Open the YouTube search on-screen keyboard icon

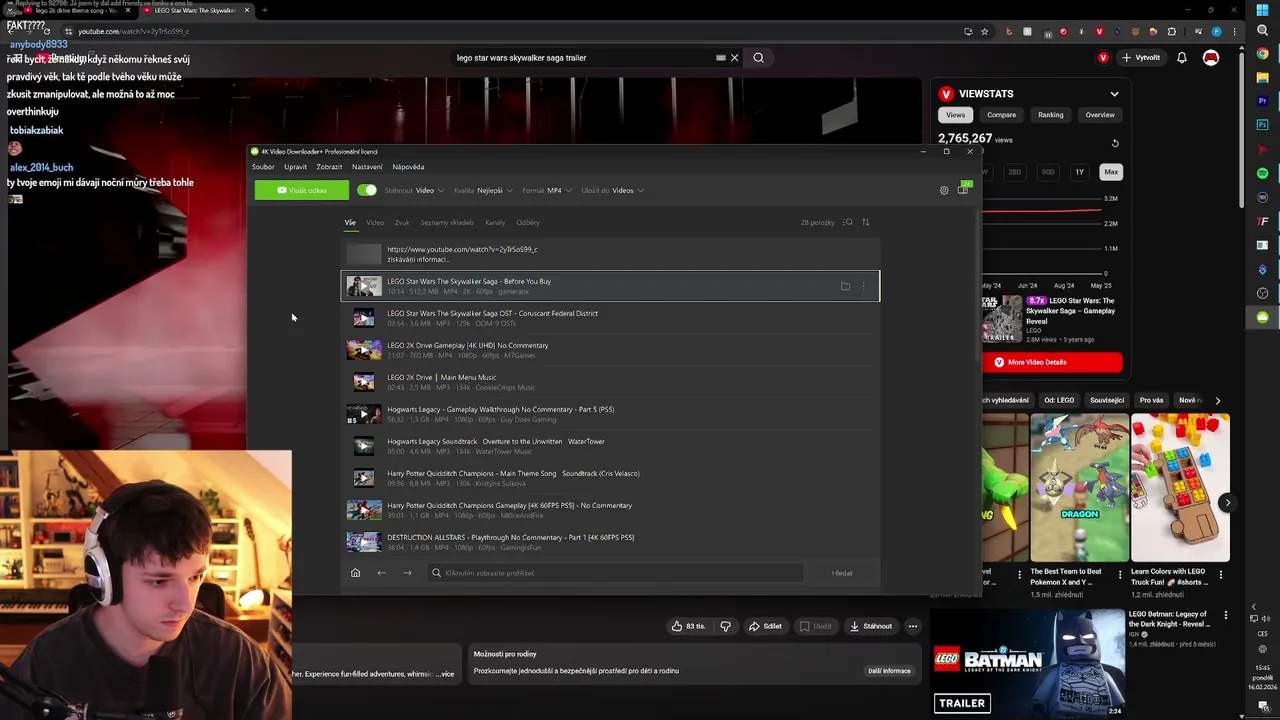pos(721,58)
